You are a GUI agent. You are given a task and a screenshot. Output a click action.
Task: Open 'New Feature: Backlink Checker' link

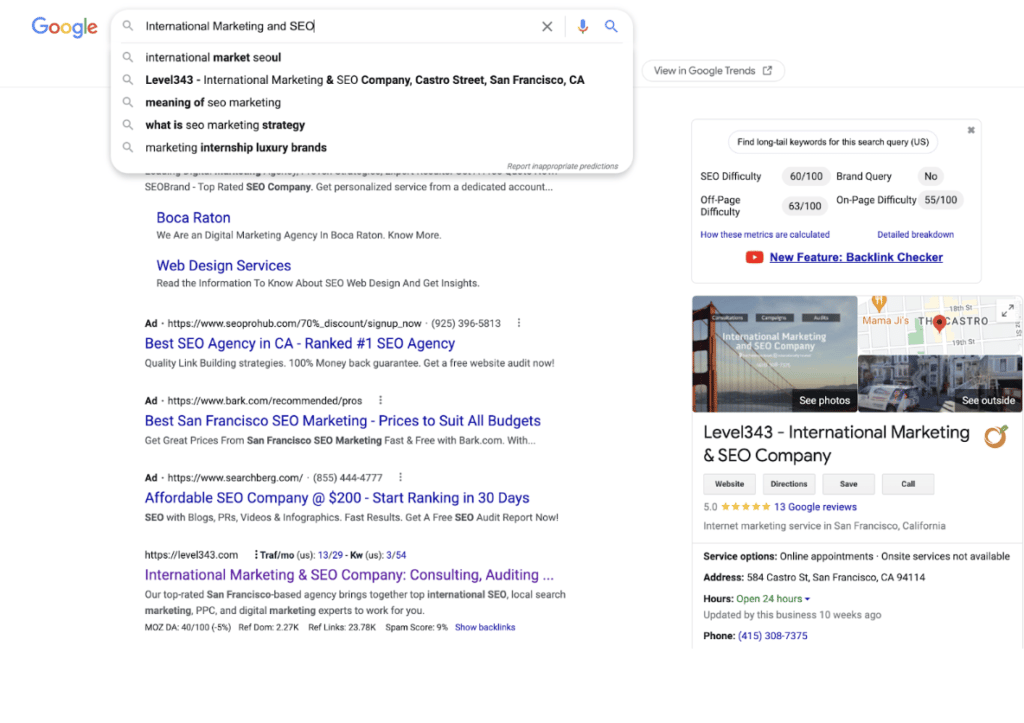tap(856, 257)
